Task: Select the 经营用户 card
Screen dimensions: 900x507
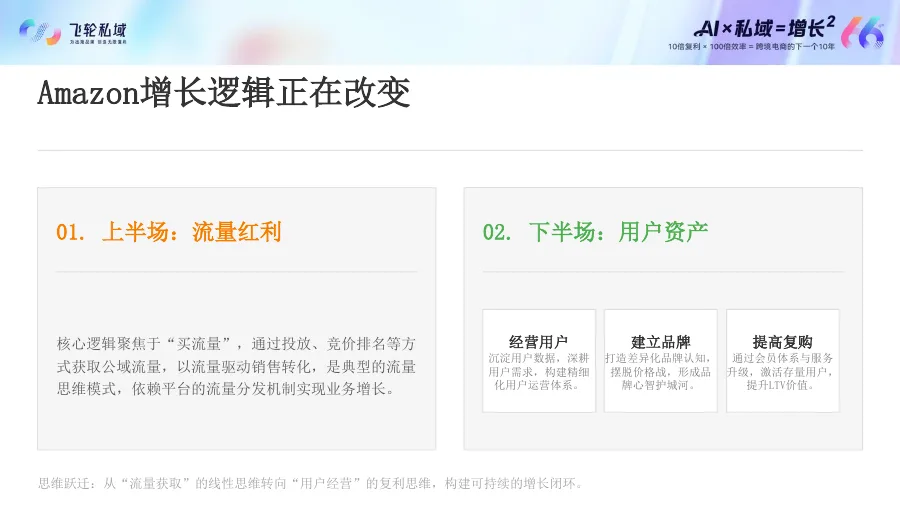Action: pos(539,361)
